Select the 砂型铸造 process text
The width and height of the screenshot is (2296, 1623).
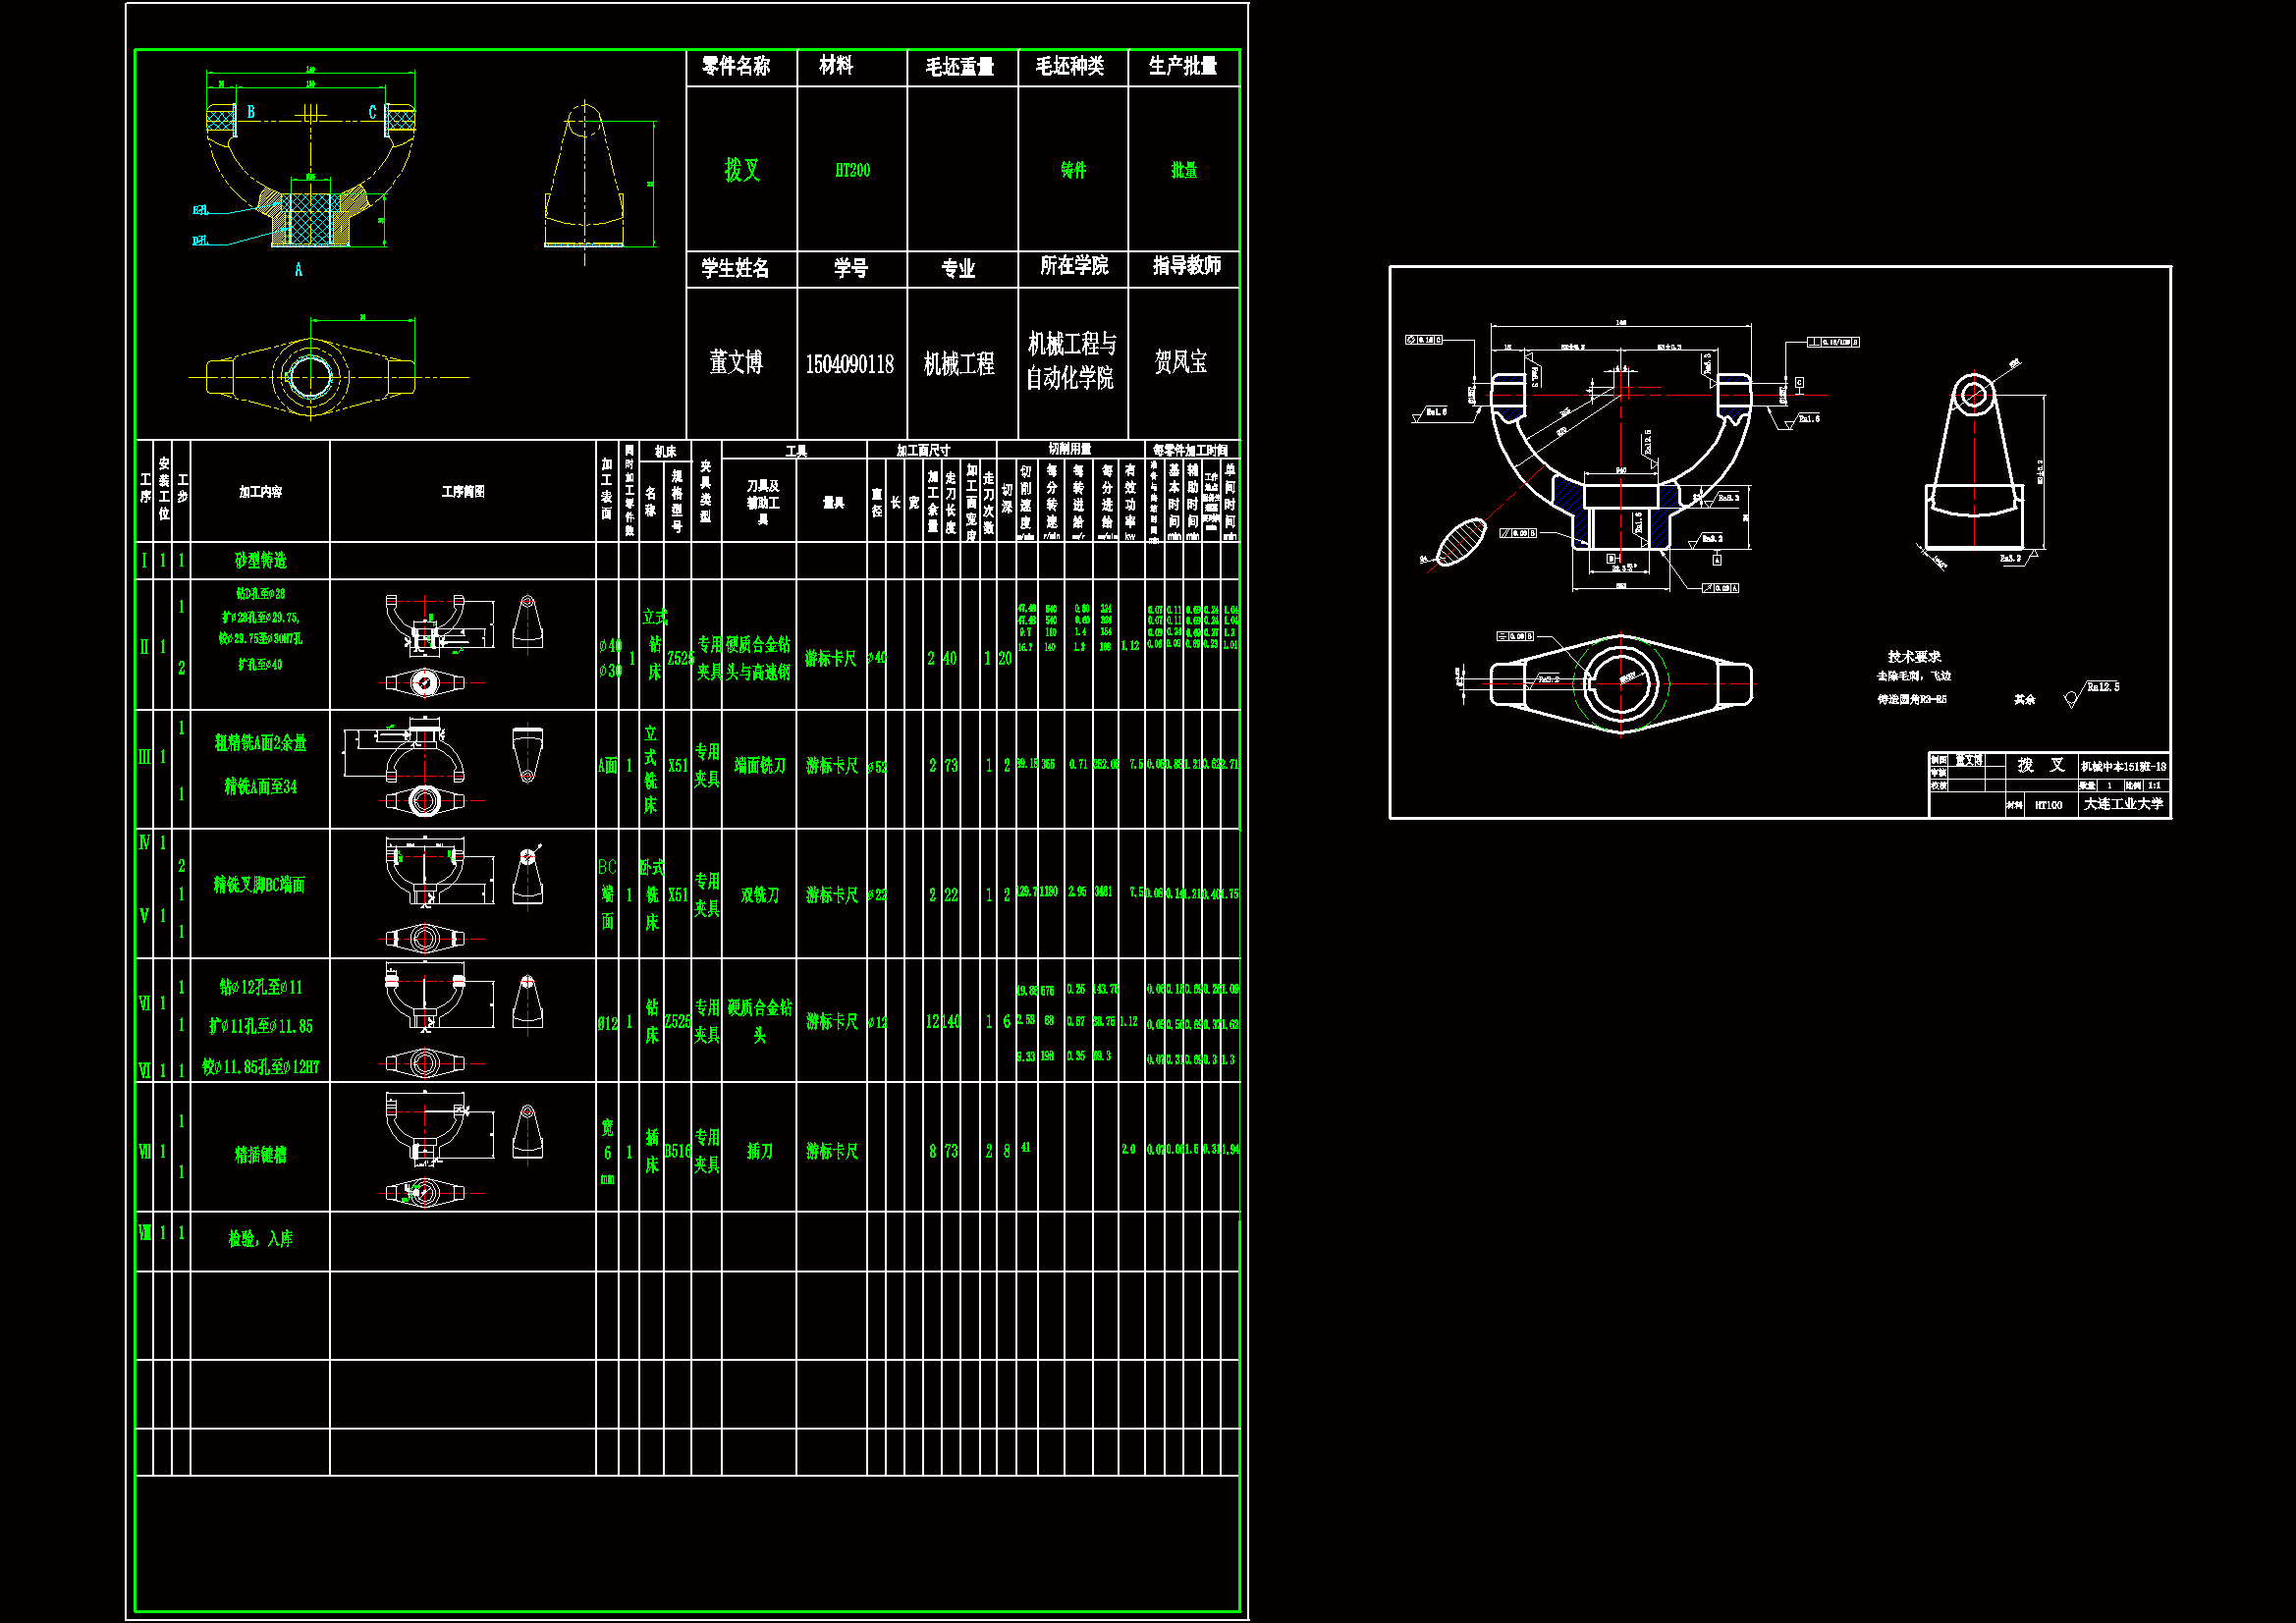[x=260, y=561]
